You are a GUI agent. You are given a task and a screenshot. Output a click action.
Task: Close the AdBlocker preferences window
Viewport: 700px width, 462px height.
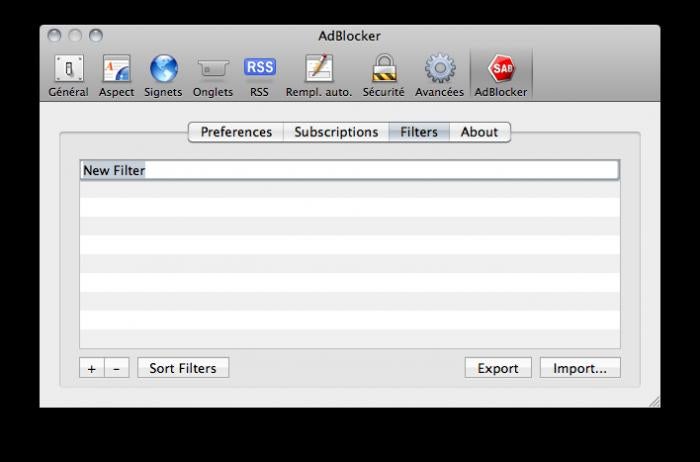point(54,35)
